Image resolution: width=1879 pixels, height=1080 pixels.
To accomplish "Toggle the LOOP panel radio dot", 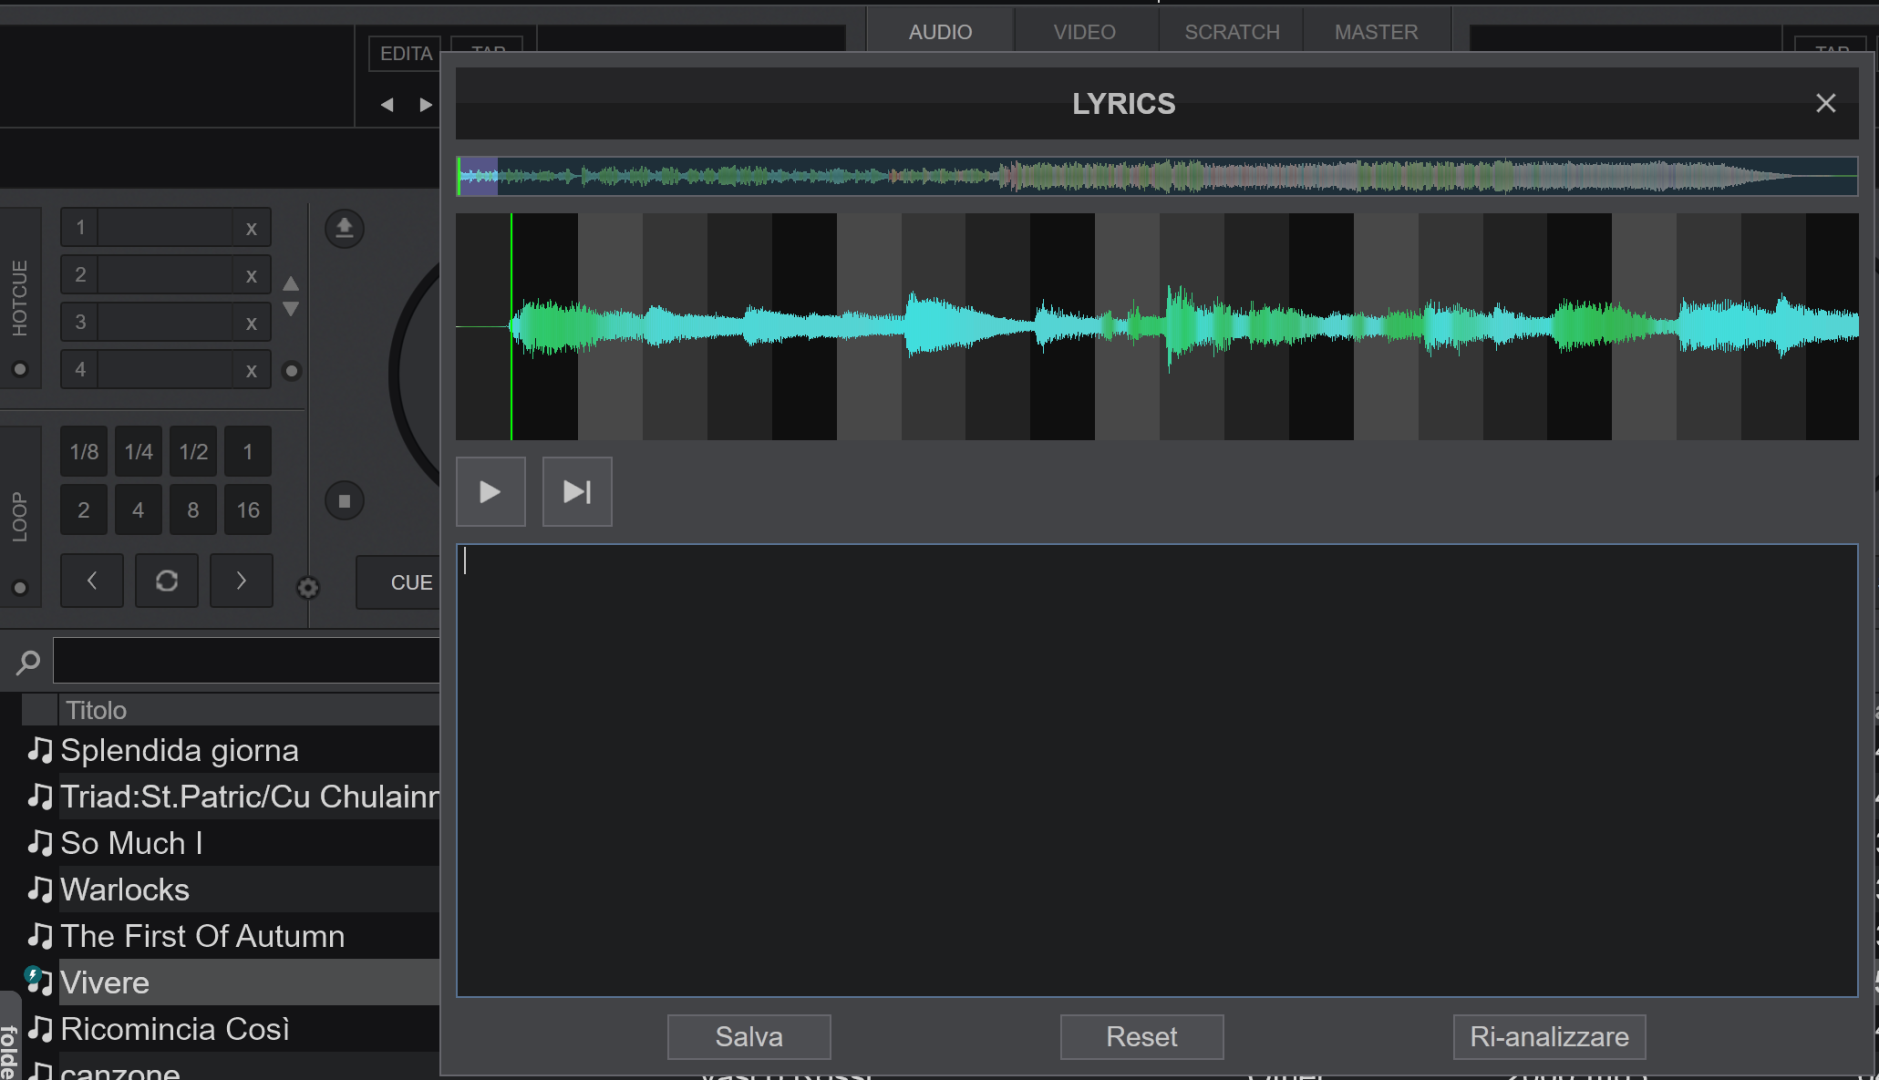I will (x=20, y=588).
